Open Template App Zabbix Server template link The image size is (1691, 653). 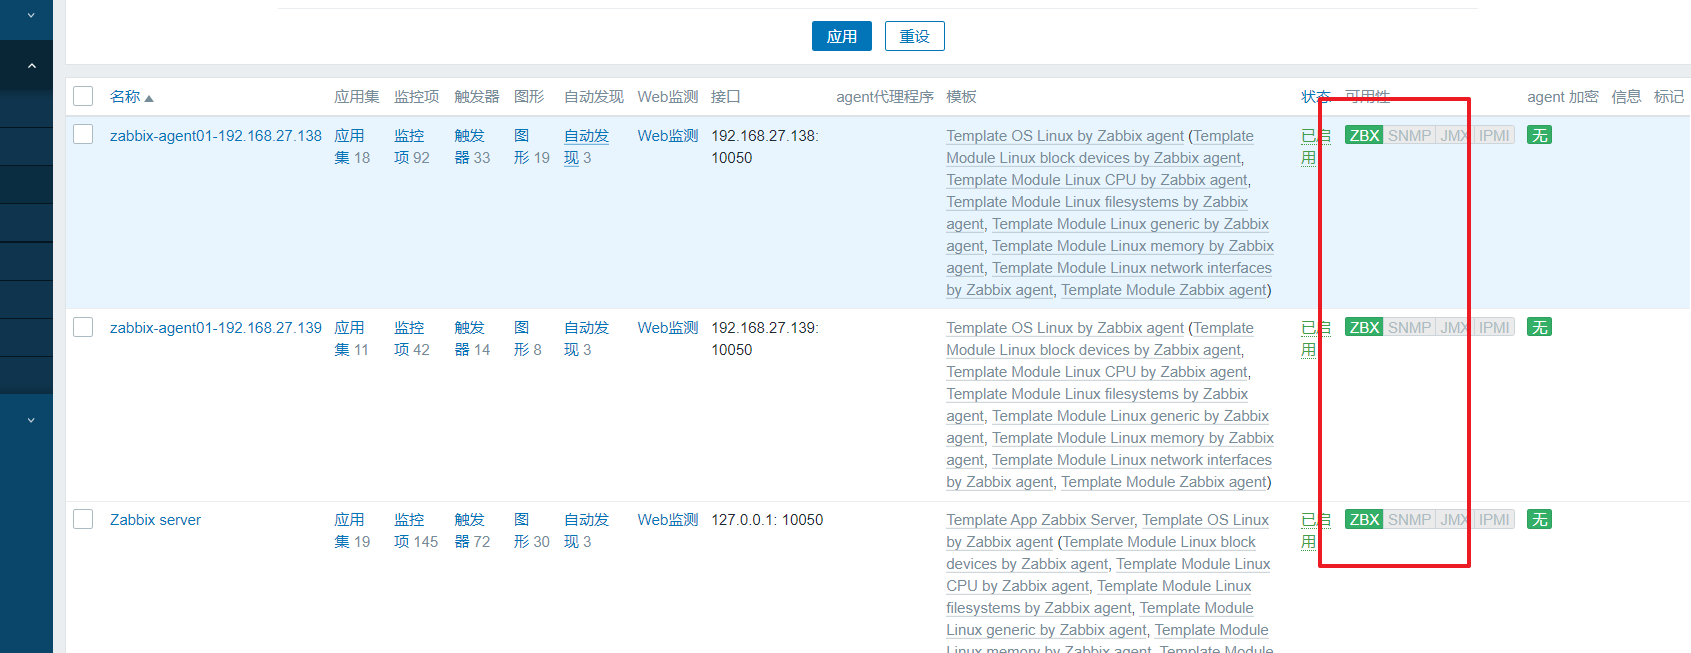pyautogui.click(x=1040, y=519)
